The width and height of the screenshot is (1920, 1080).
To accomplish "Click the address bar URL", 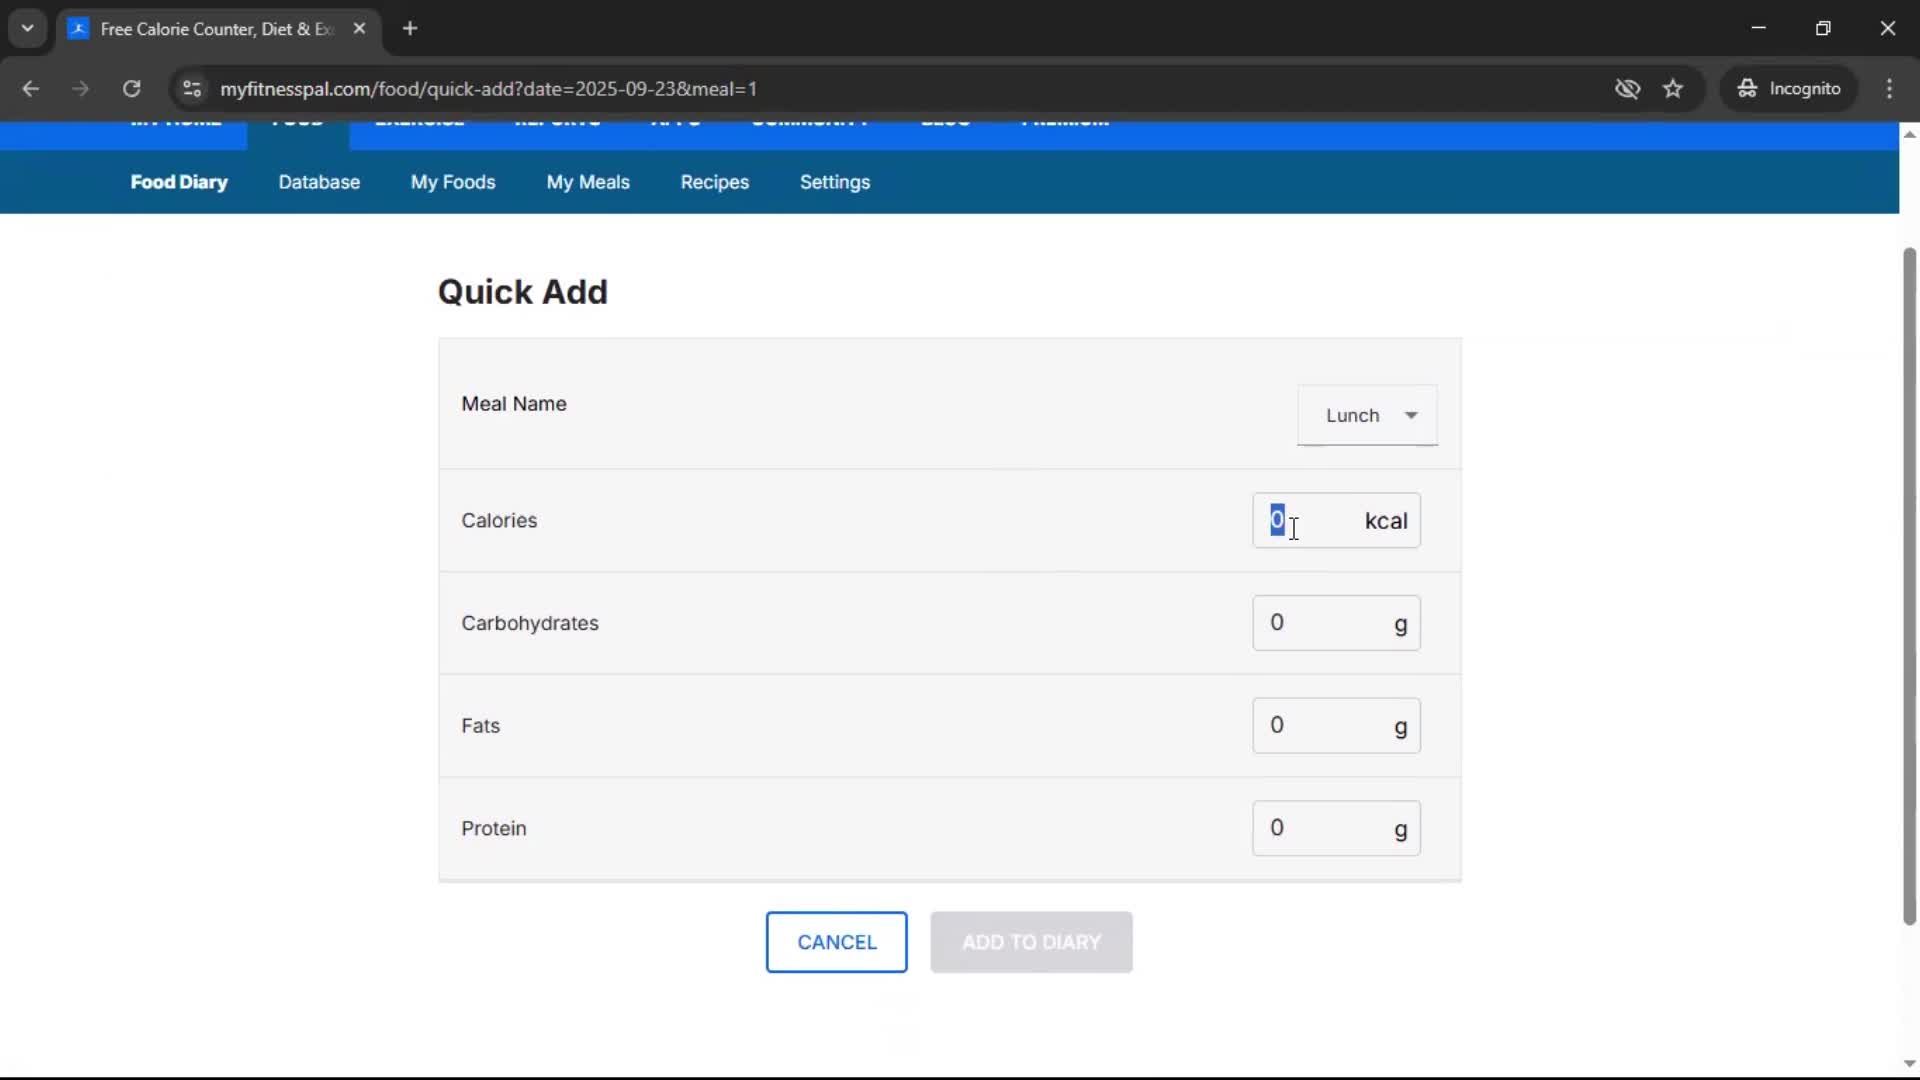I will click(488, 88).
